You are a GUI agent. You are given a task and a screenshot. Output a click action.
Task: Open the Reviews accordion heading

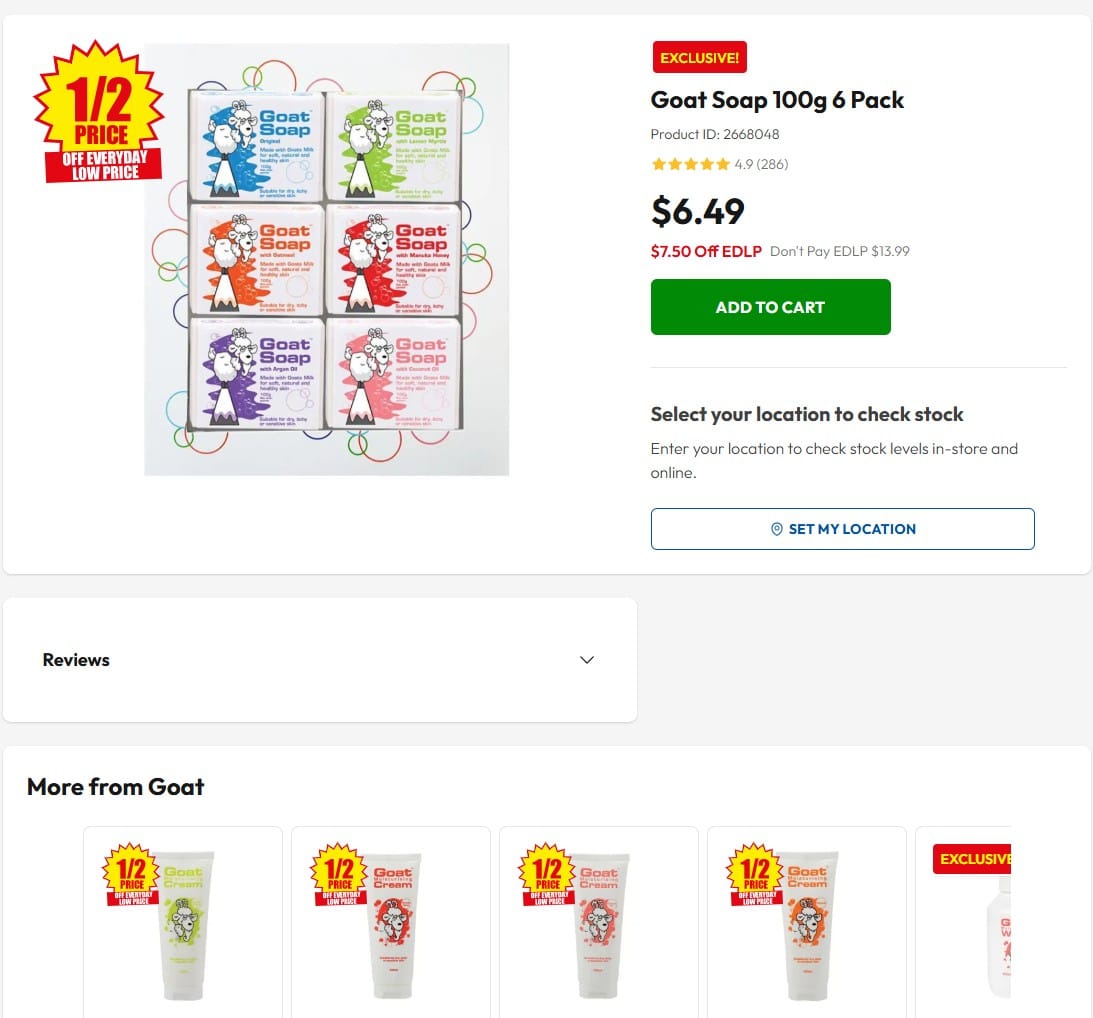(77, 660)
